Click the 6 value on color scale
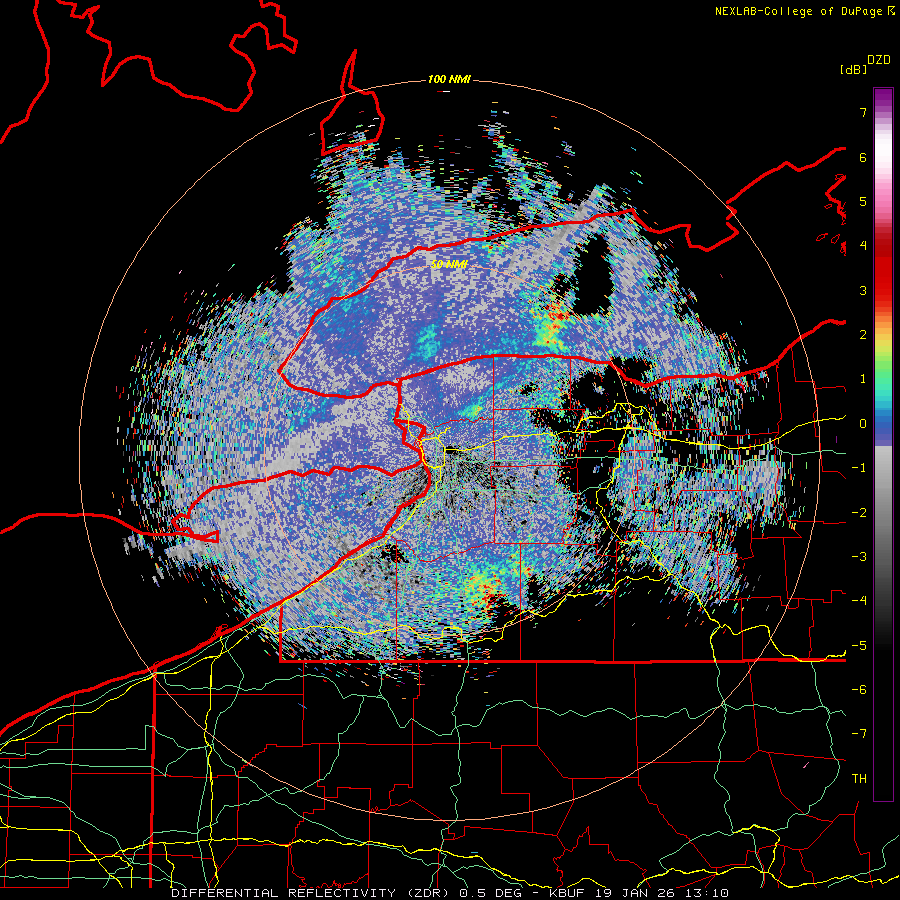 coord(863,157)
